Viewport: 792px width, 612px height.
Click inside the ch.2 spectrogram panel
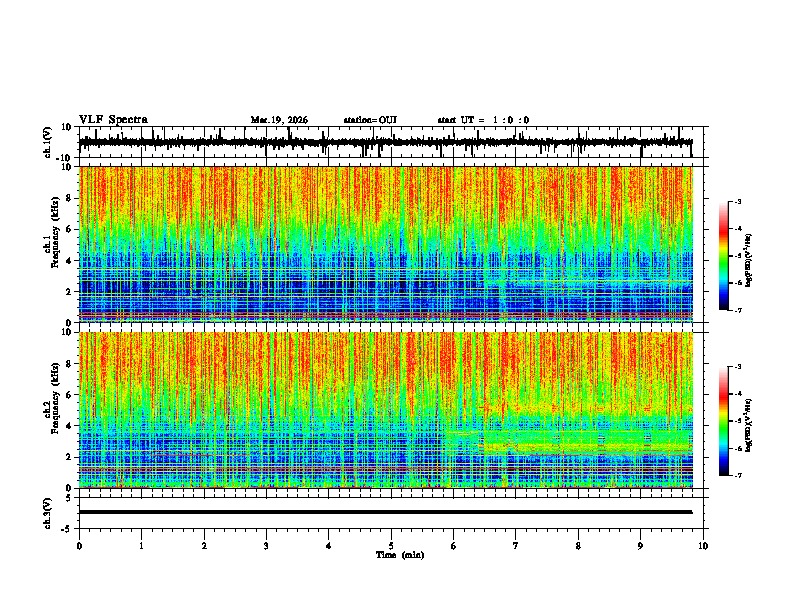(x=386, y=410)
